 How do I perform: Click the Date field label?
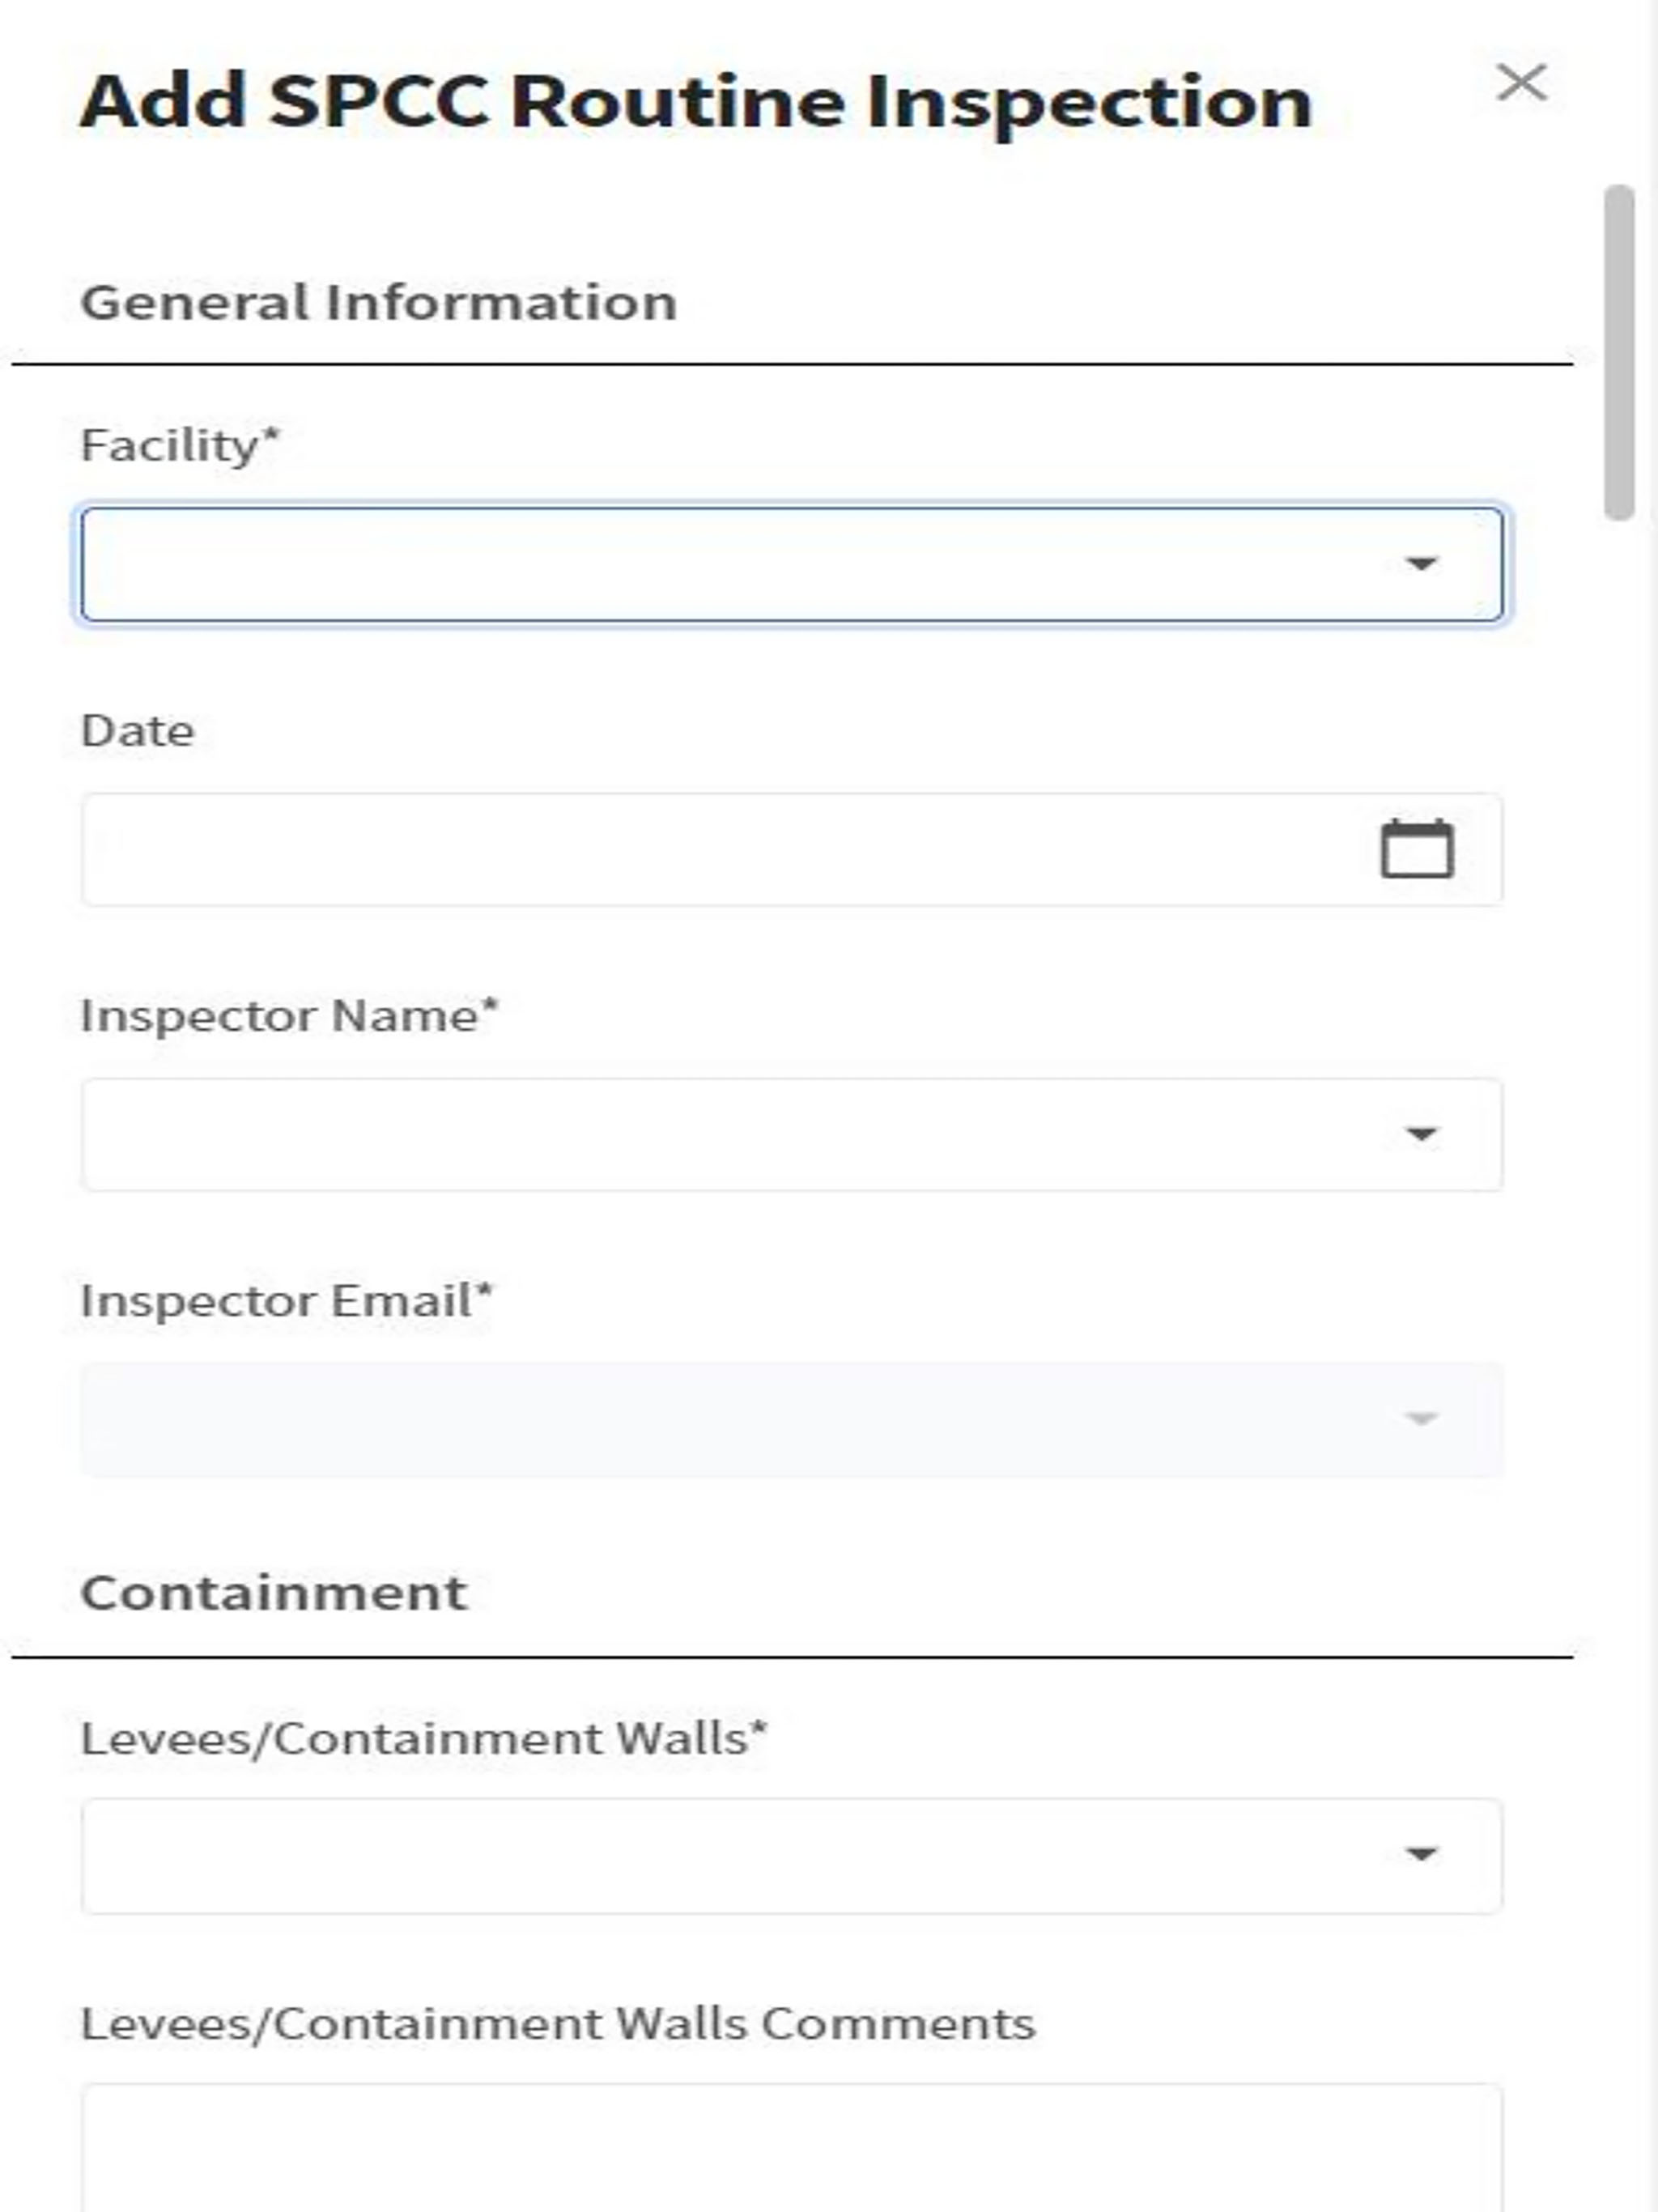point(137,731)
